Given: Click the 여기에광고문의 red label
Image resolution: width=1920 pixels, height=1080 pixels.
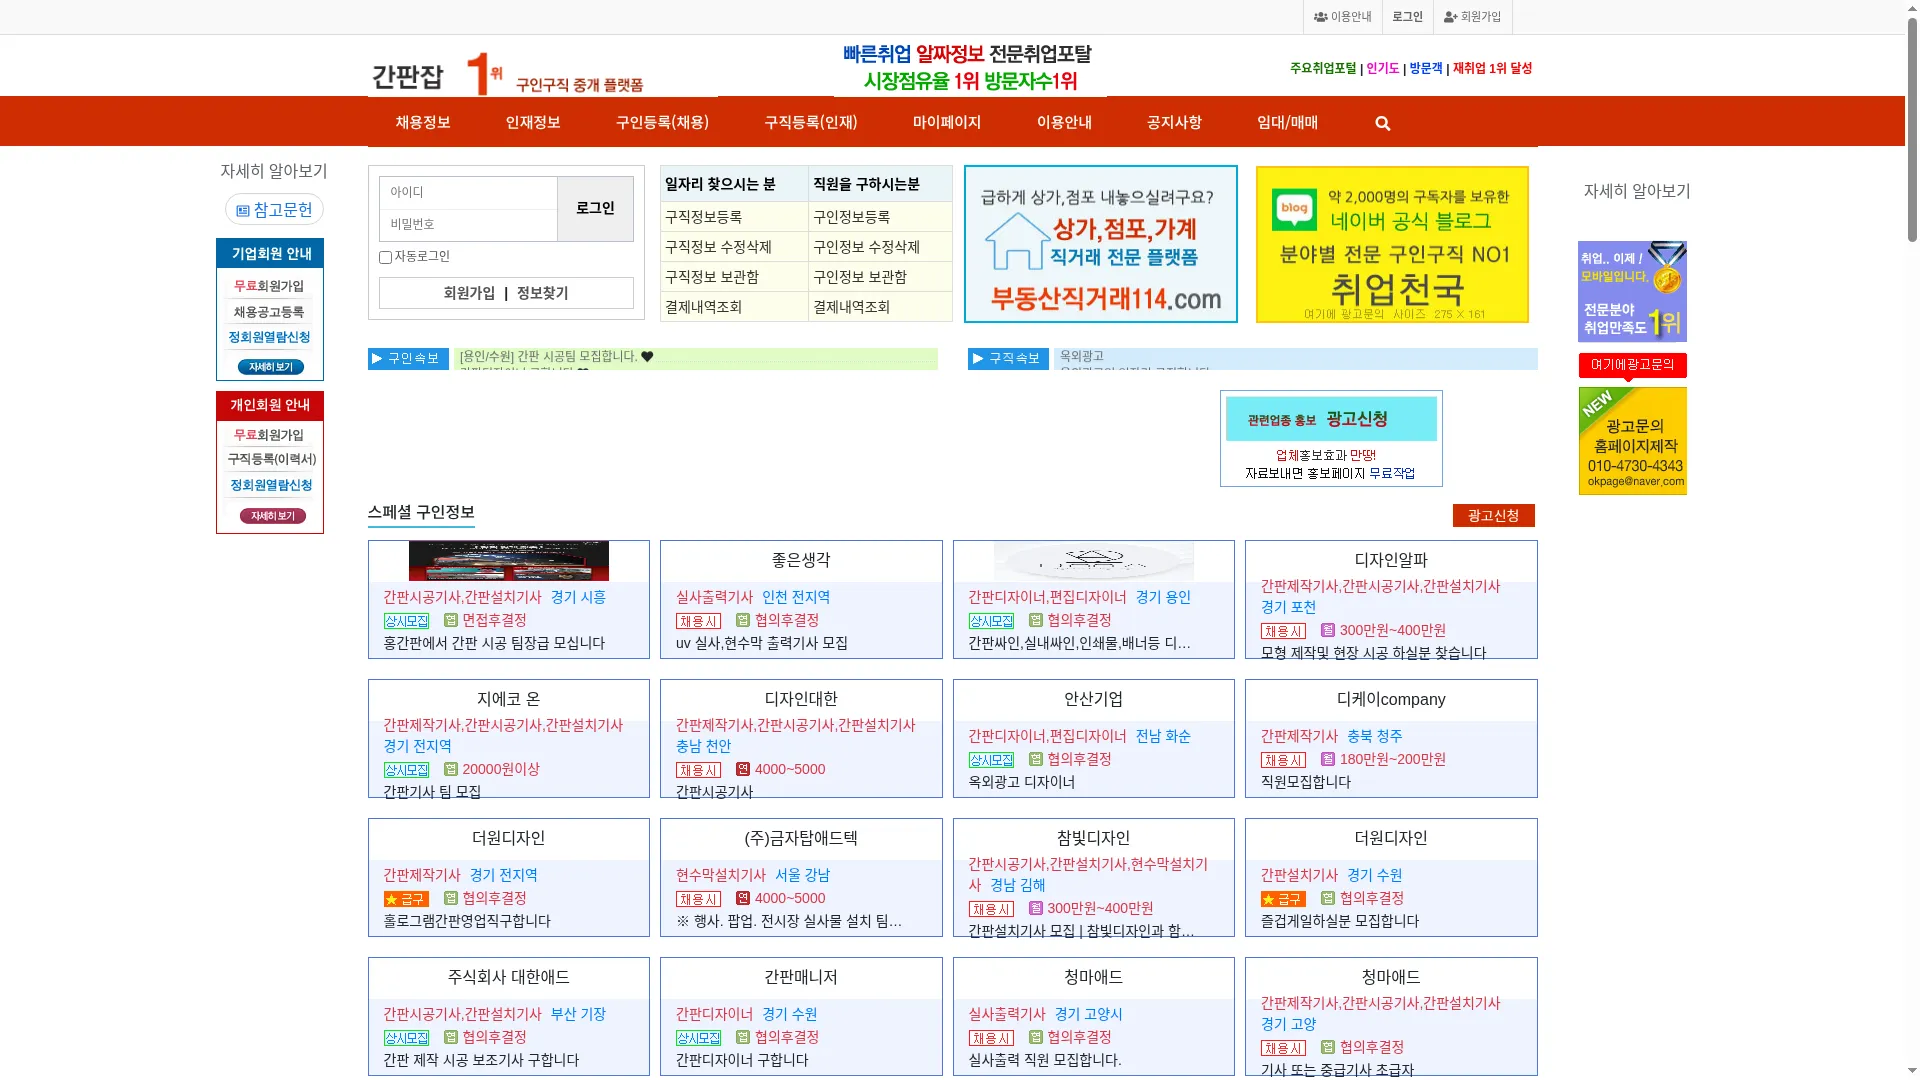Looking at the screenshot, I should coord(1632,365).
